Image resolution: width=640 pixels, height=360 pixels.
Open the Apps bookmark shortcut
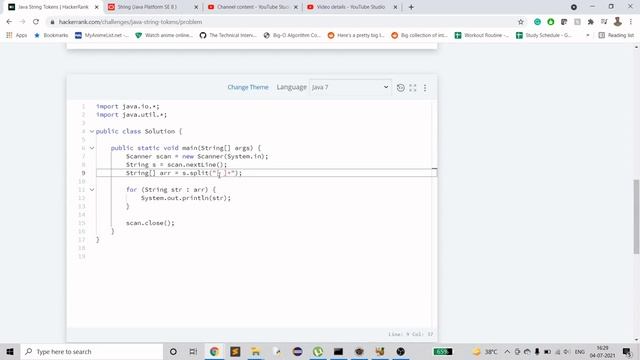17,36
